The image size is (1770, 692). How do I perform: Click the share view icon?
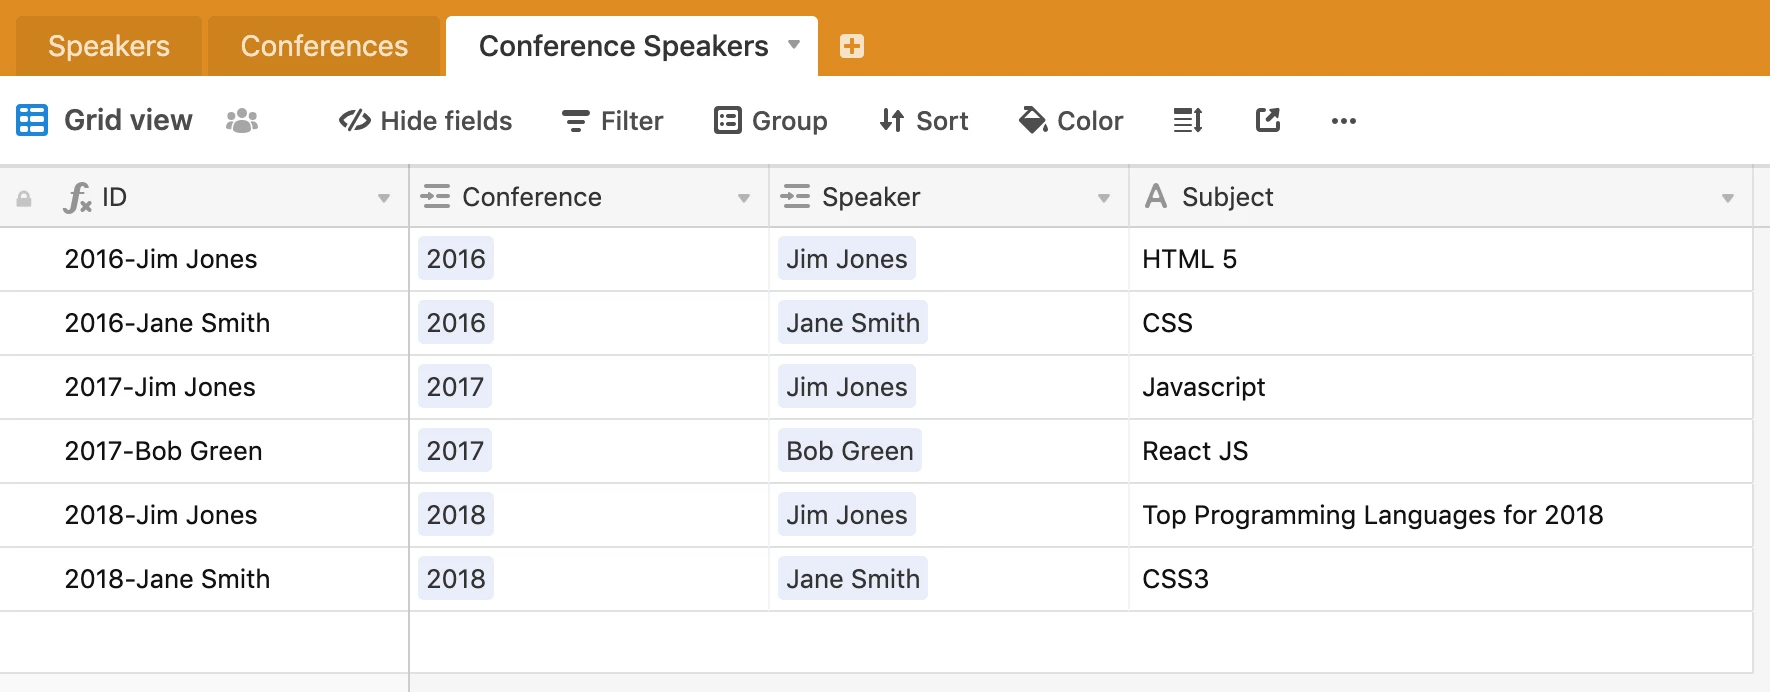1268,121
